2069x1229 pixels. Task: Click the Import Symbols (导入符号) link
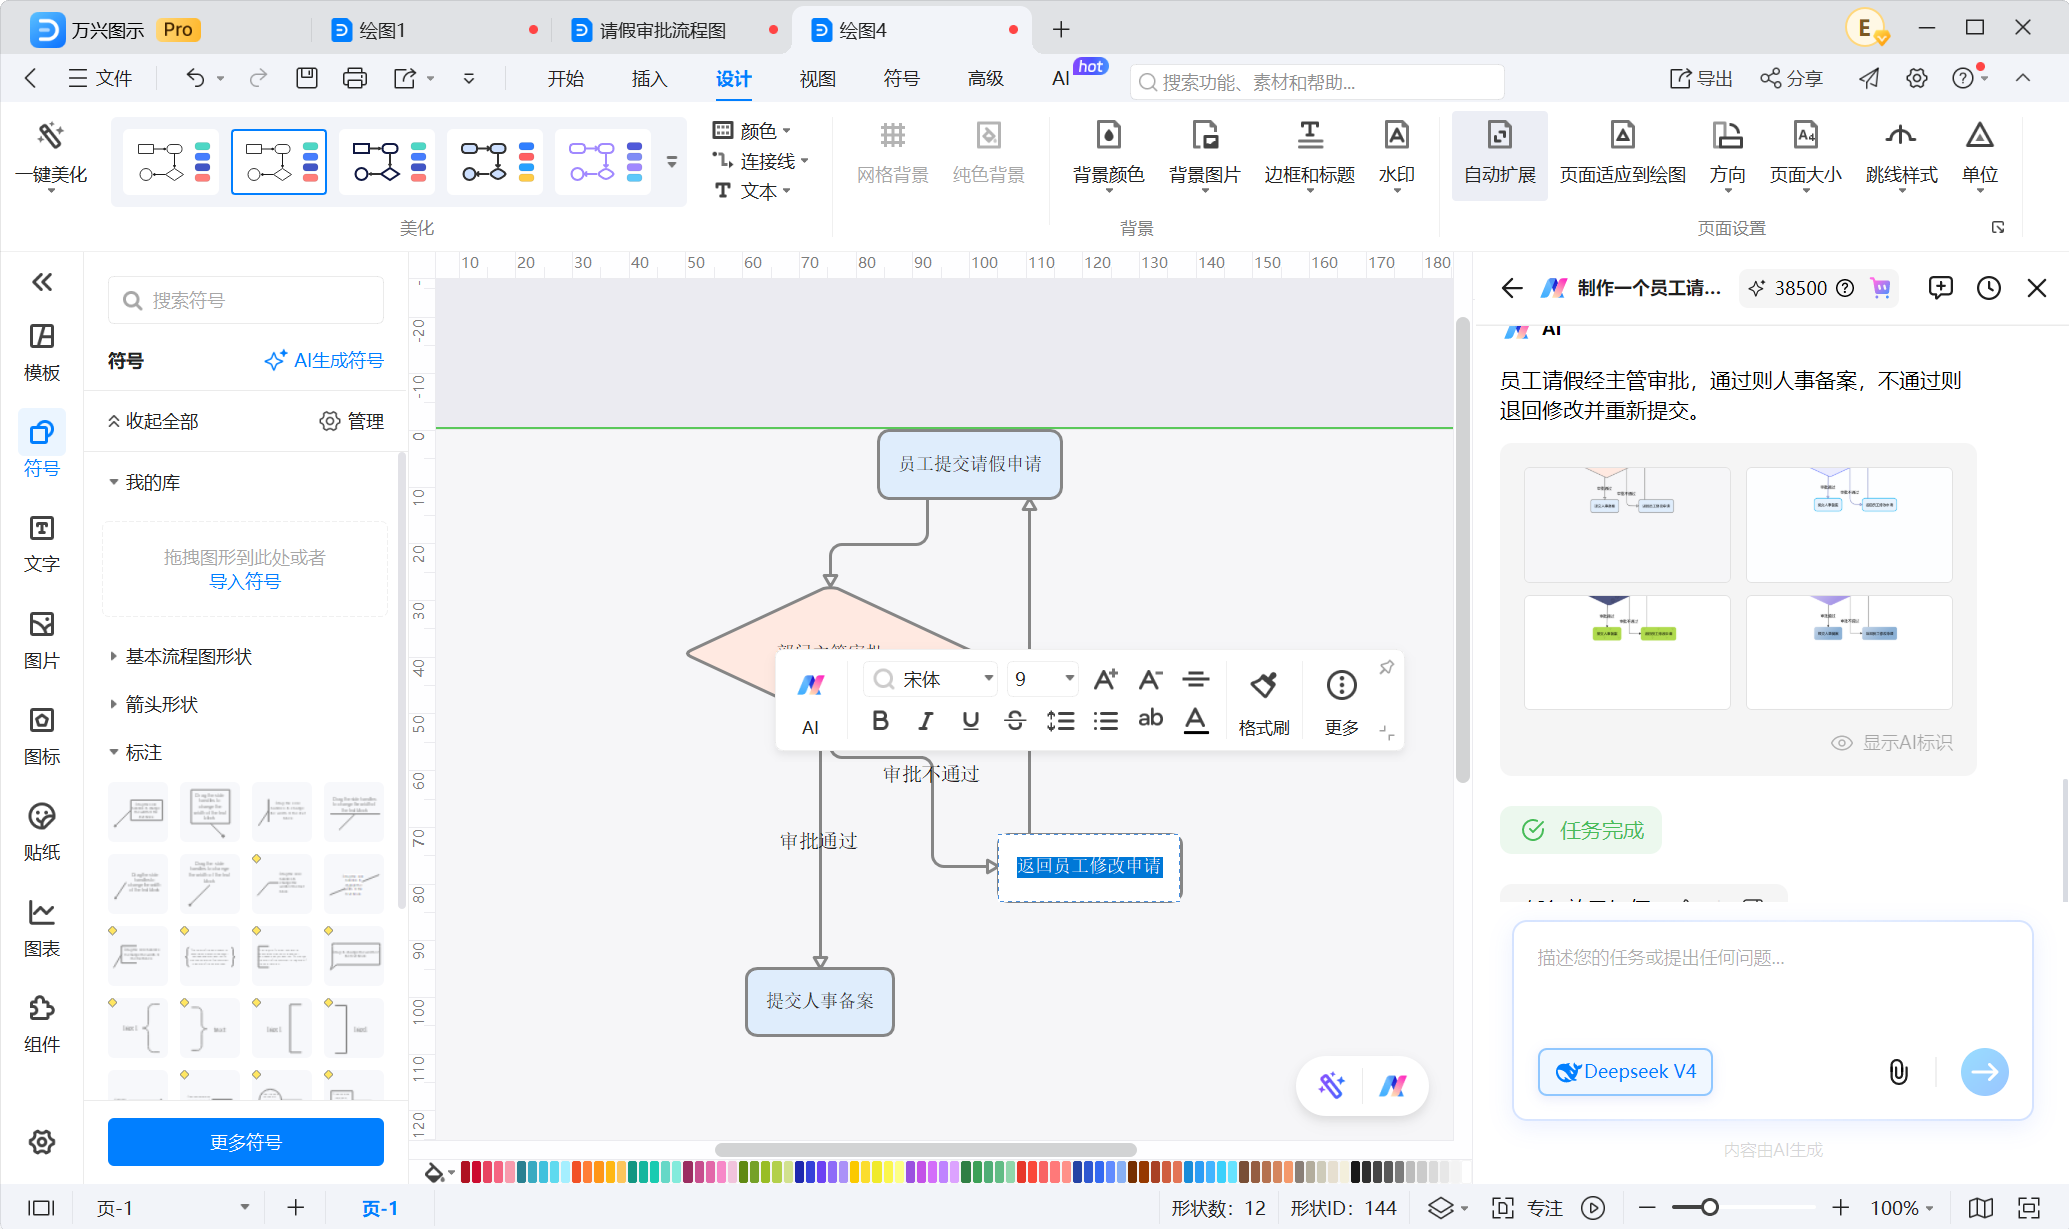pos(245,581)
